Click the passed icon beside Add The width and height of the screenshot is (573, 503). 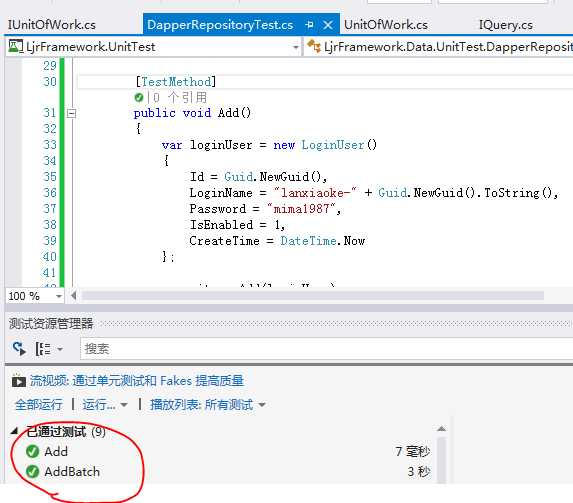tap(33, 452)
